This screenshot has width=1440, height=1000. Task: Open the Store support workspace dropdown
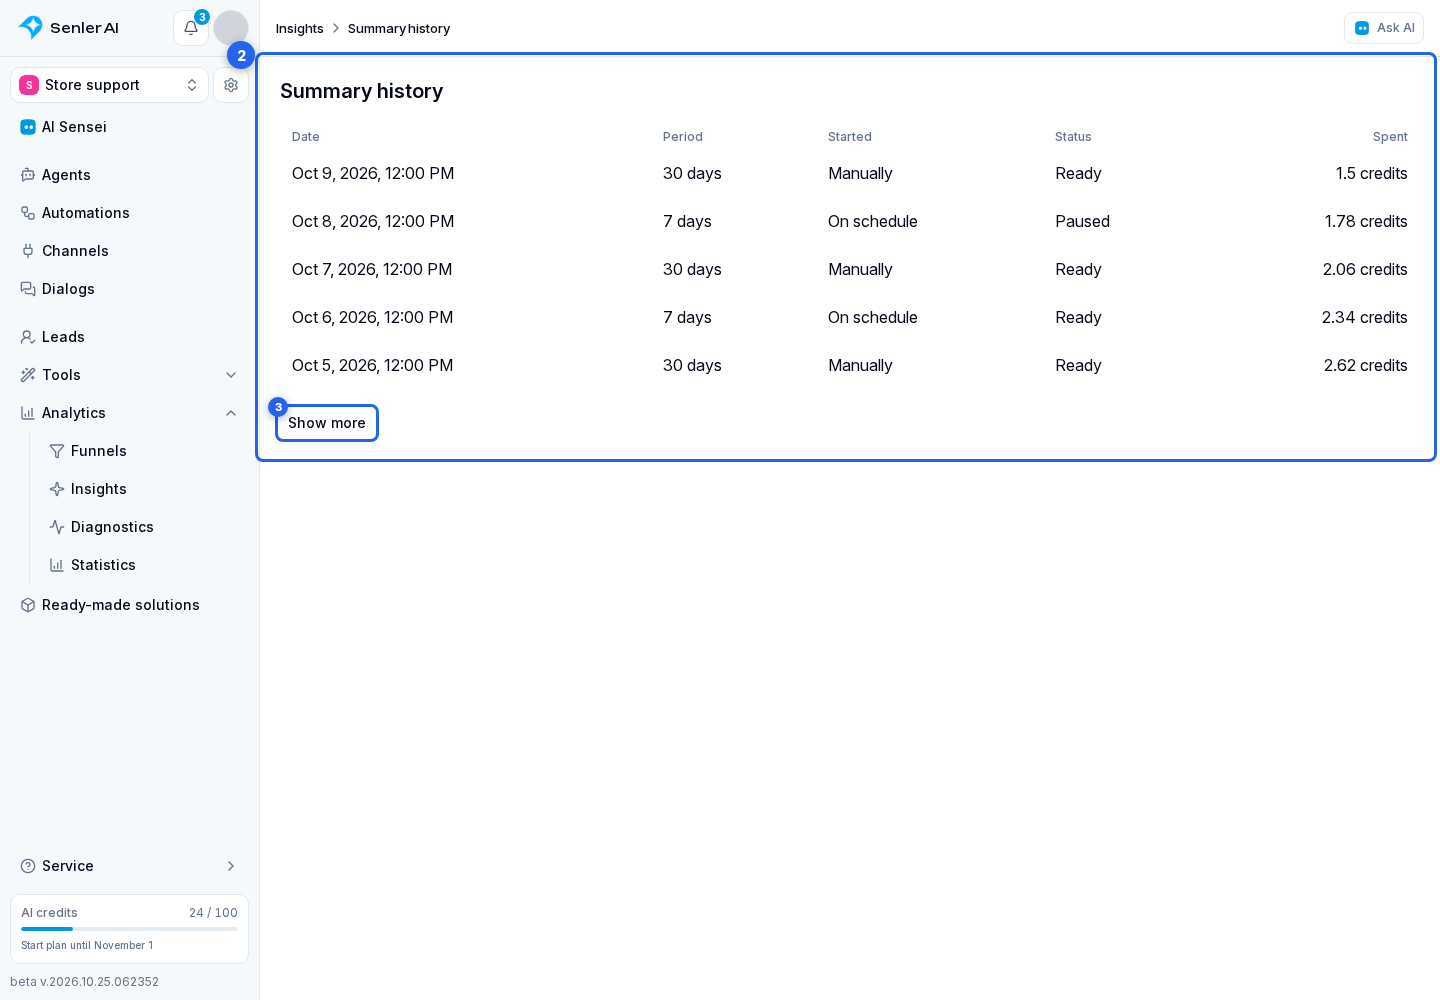click(x=109, y=85)
